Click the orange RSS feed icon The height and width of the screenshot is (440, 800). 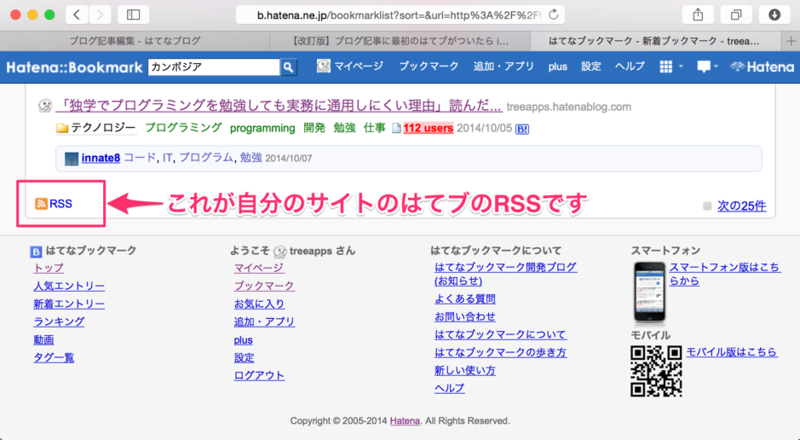coord(41,204)
